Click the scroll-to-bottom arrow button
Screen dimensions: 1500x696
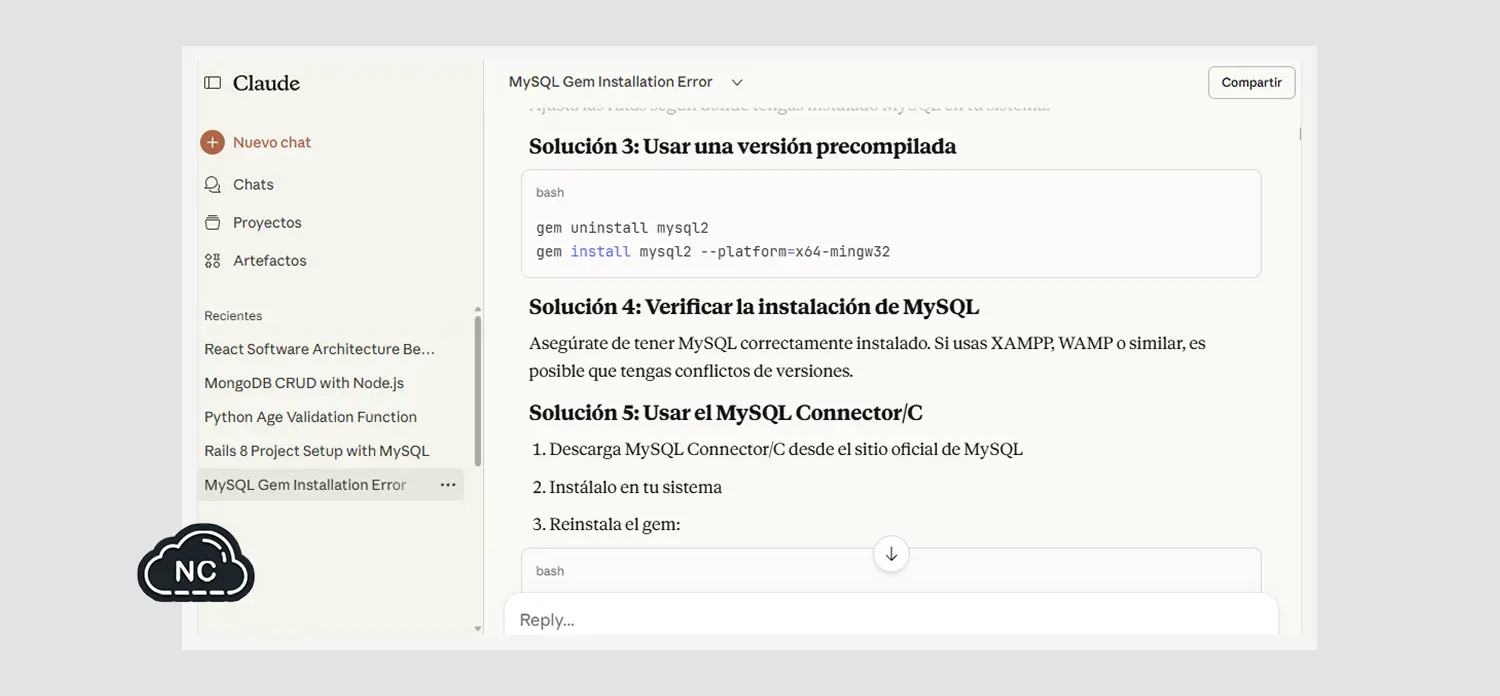point(891,554)
